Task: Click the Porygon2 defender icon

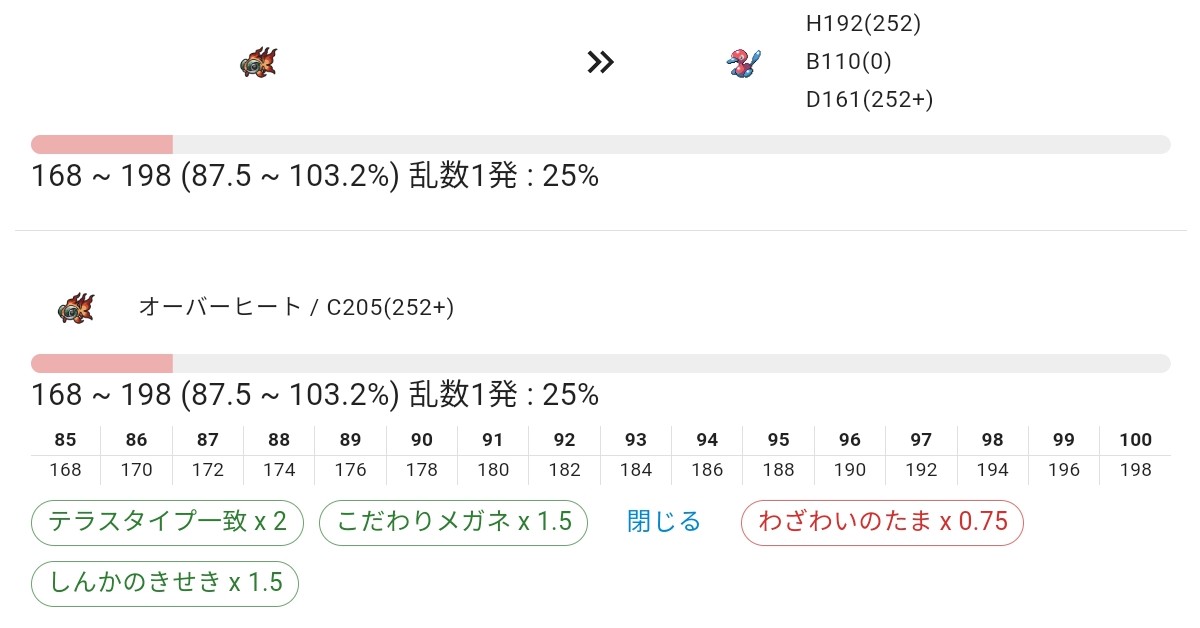Action: point(744,63)
